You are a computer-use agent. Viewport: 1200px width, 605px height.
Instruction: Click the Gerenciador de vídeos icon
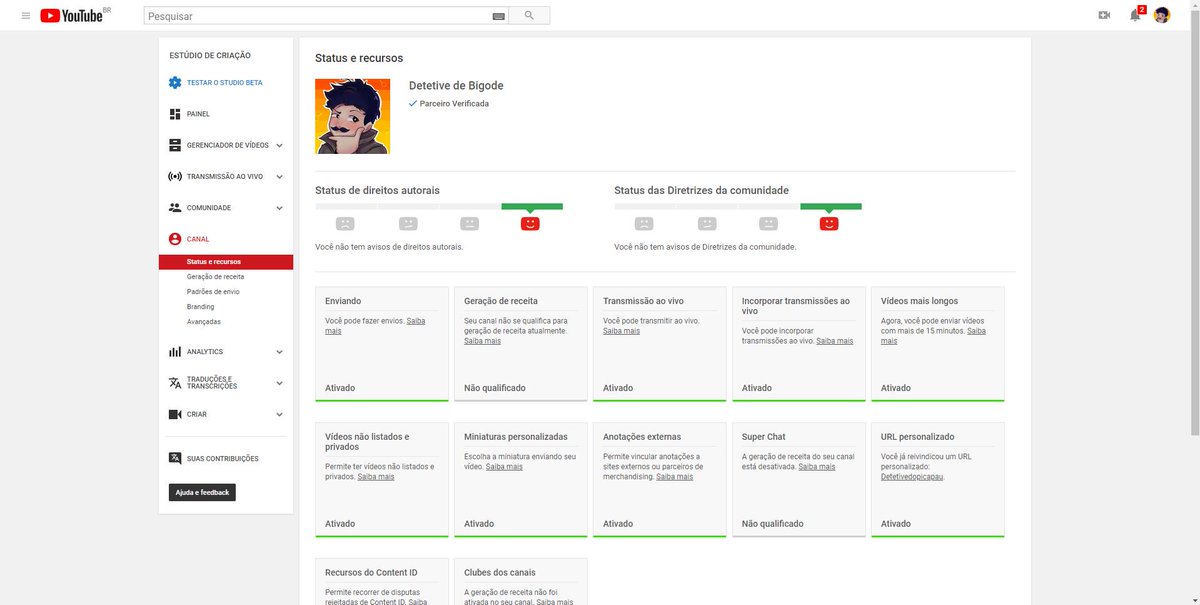tap(175, 145)
